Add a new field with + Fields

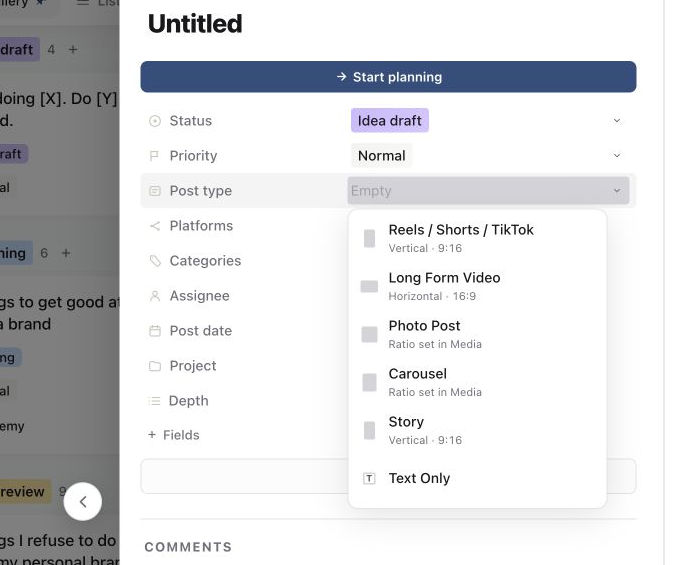coord(174,435)
